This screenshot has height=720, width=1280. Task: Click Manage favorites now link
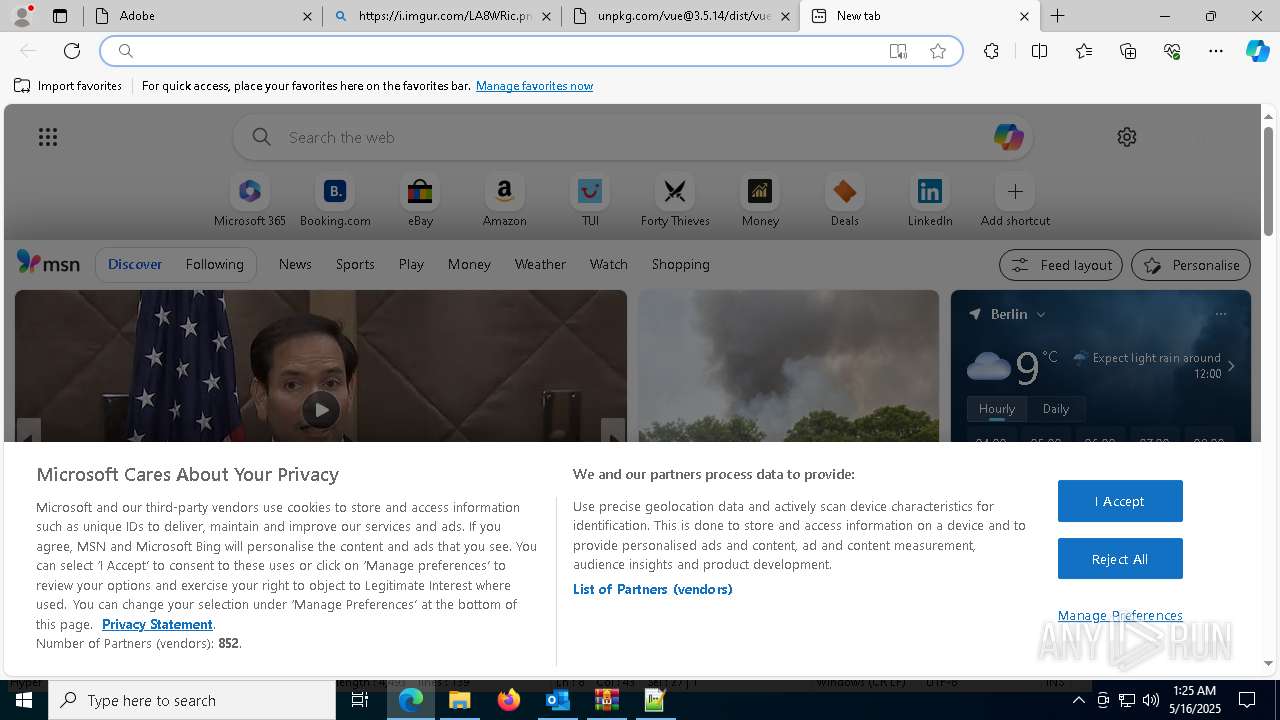point(534,86)
